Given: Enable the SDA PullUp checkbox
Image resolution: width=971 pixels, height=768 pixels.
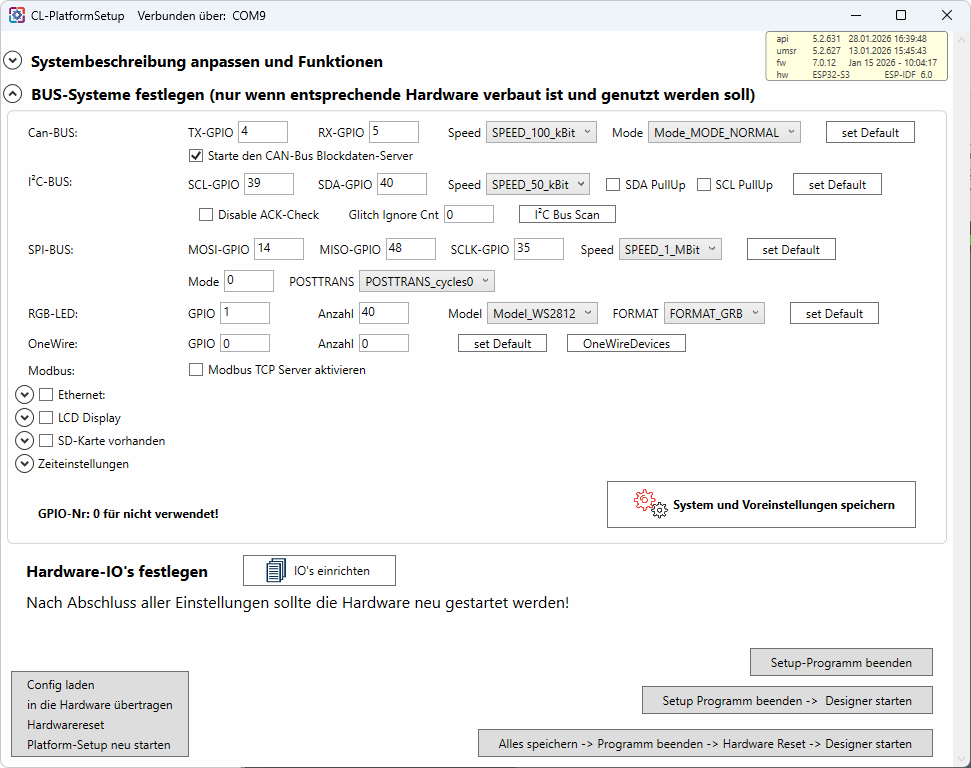Looking at the screenshot, I should pos(614,185).
